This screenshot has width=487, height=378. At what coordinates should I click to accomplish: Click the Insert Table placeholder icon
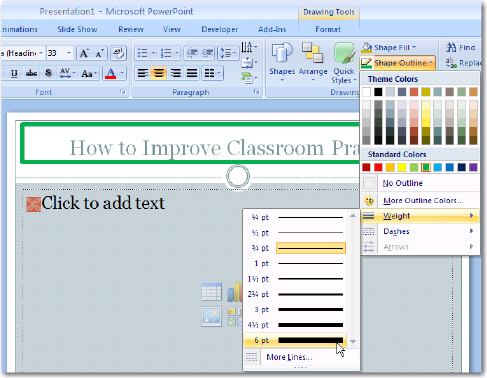211,292
